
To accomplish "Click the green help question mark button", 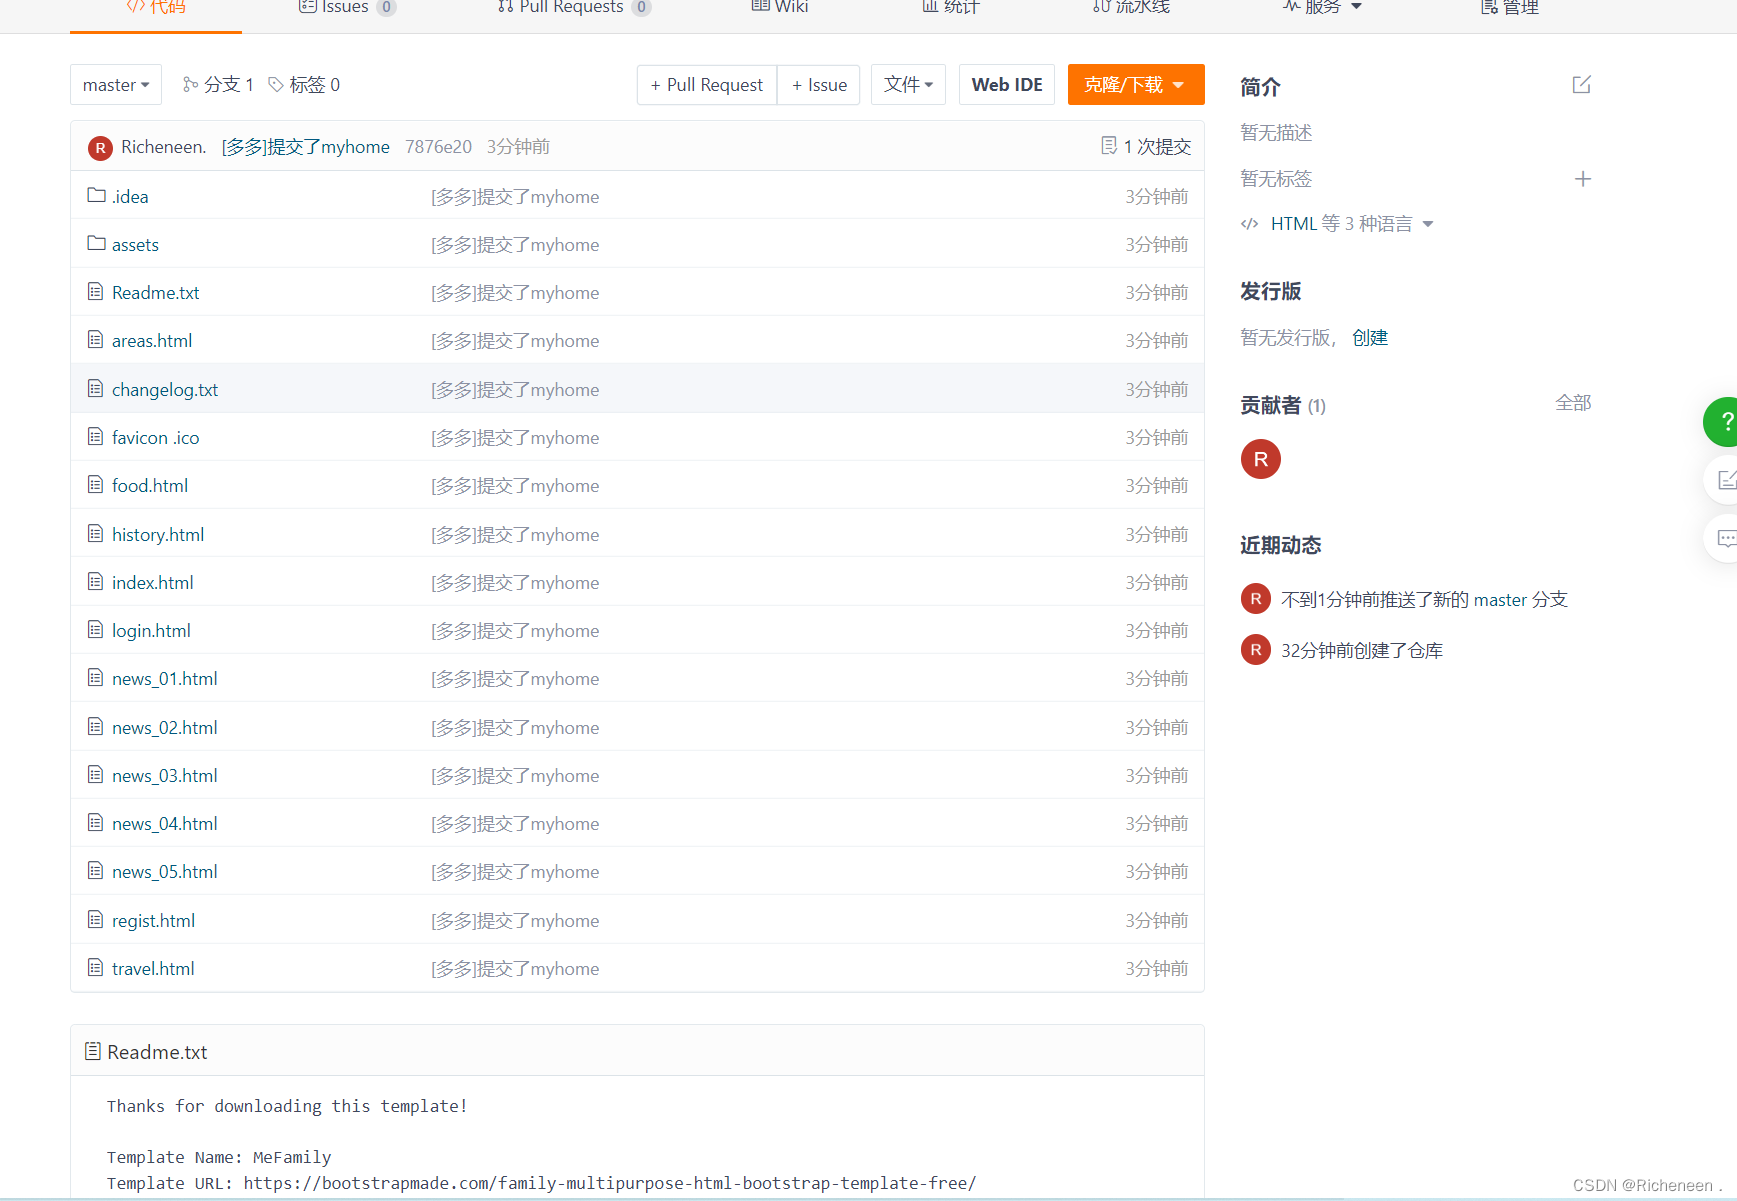I will (x=1724, y=421).
